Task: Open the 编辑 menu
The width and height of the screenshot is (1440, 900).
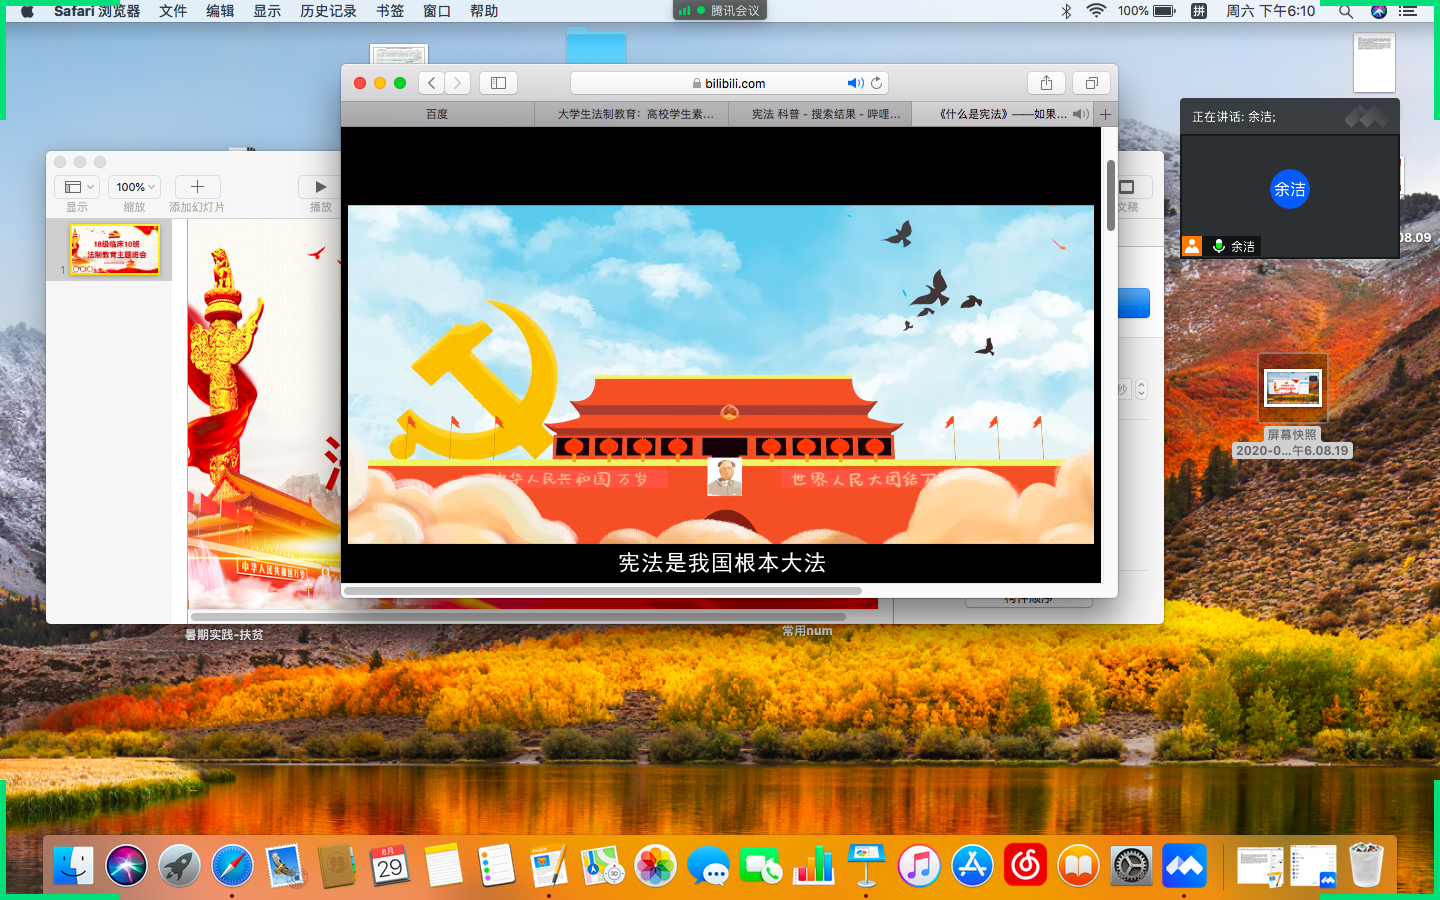Action: [x=220, y=11]
